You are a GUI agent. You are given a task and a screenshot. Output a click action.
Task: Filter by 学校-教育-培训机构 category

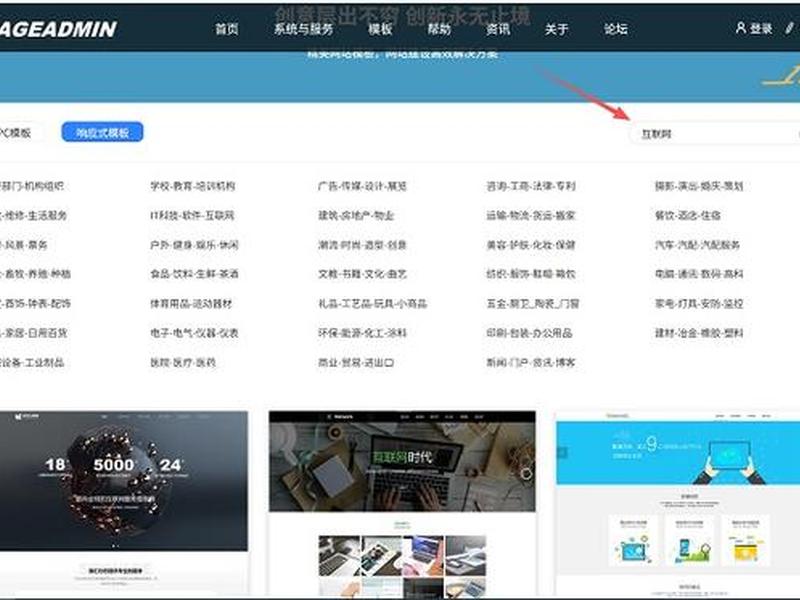[192, 186]
